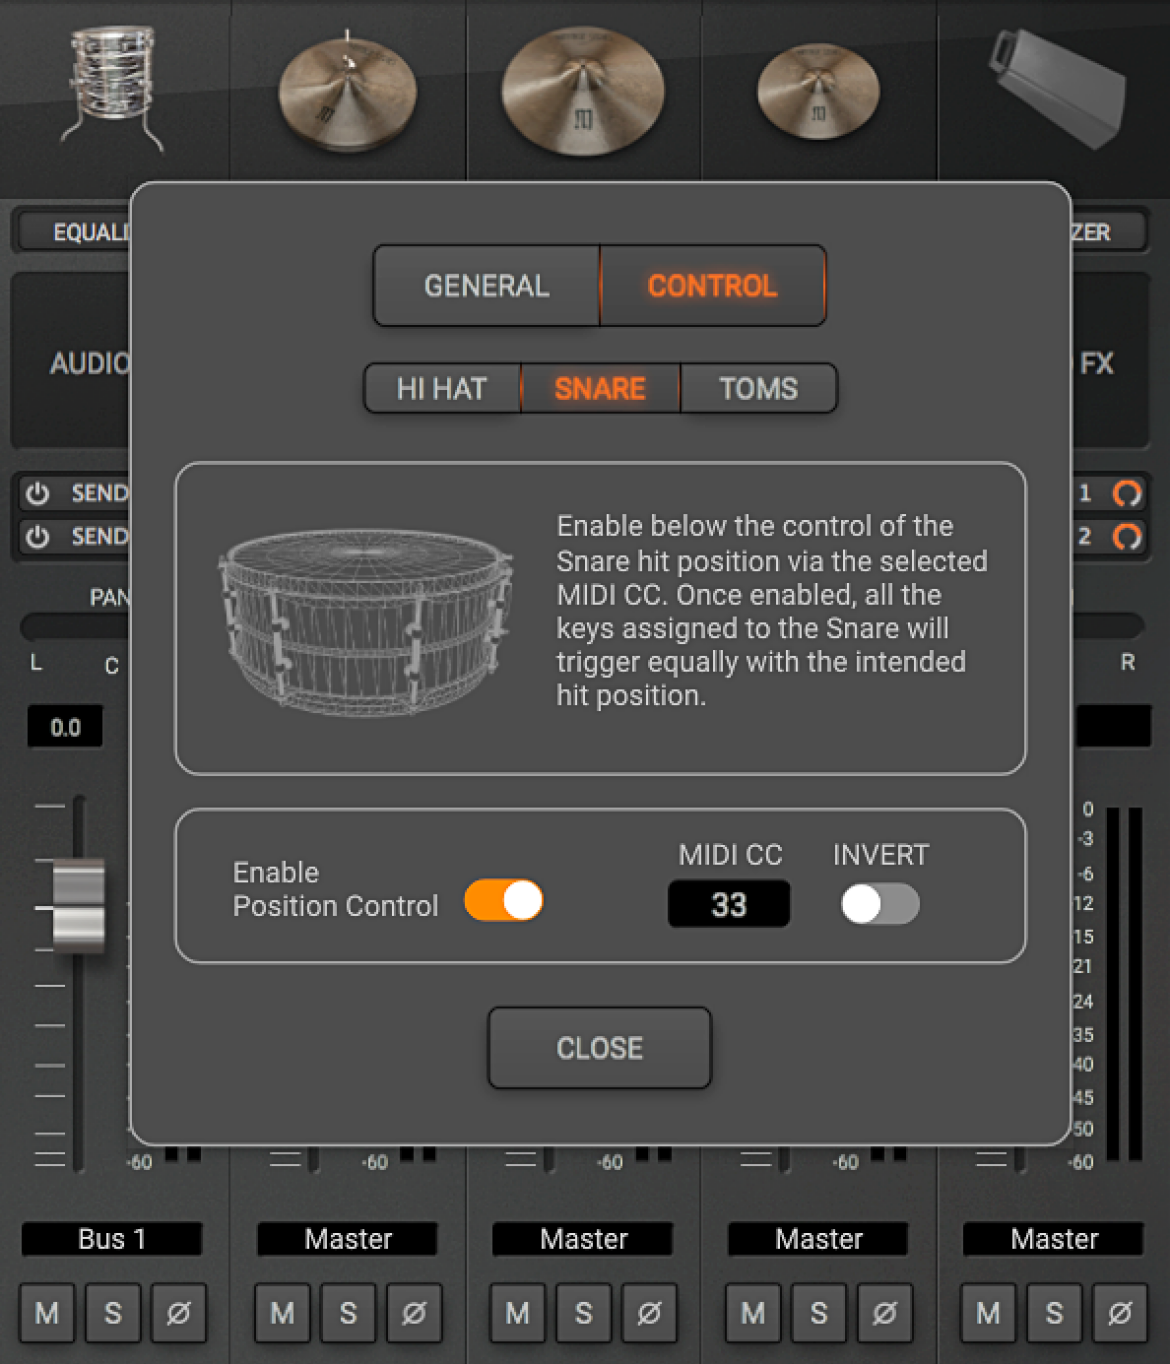Toggle power icon for first SEND

[x=38, y=493]
